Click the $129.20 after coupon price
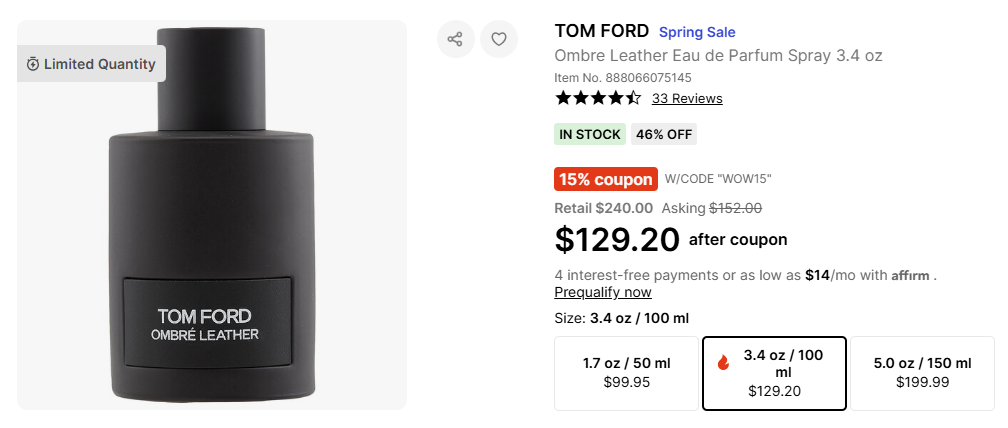The height and width of the screenshot is (428, 1008). (617, 240)
